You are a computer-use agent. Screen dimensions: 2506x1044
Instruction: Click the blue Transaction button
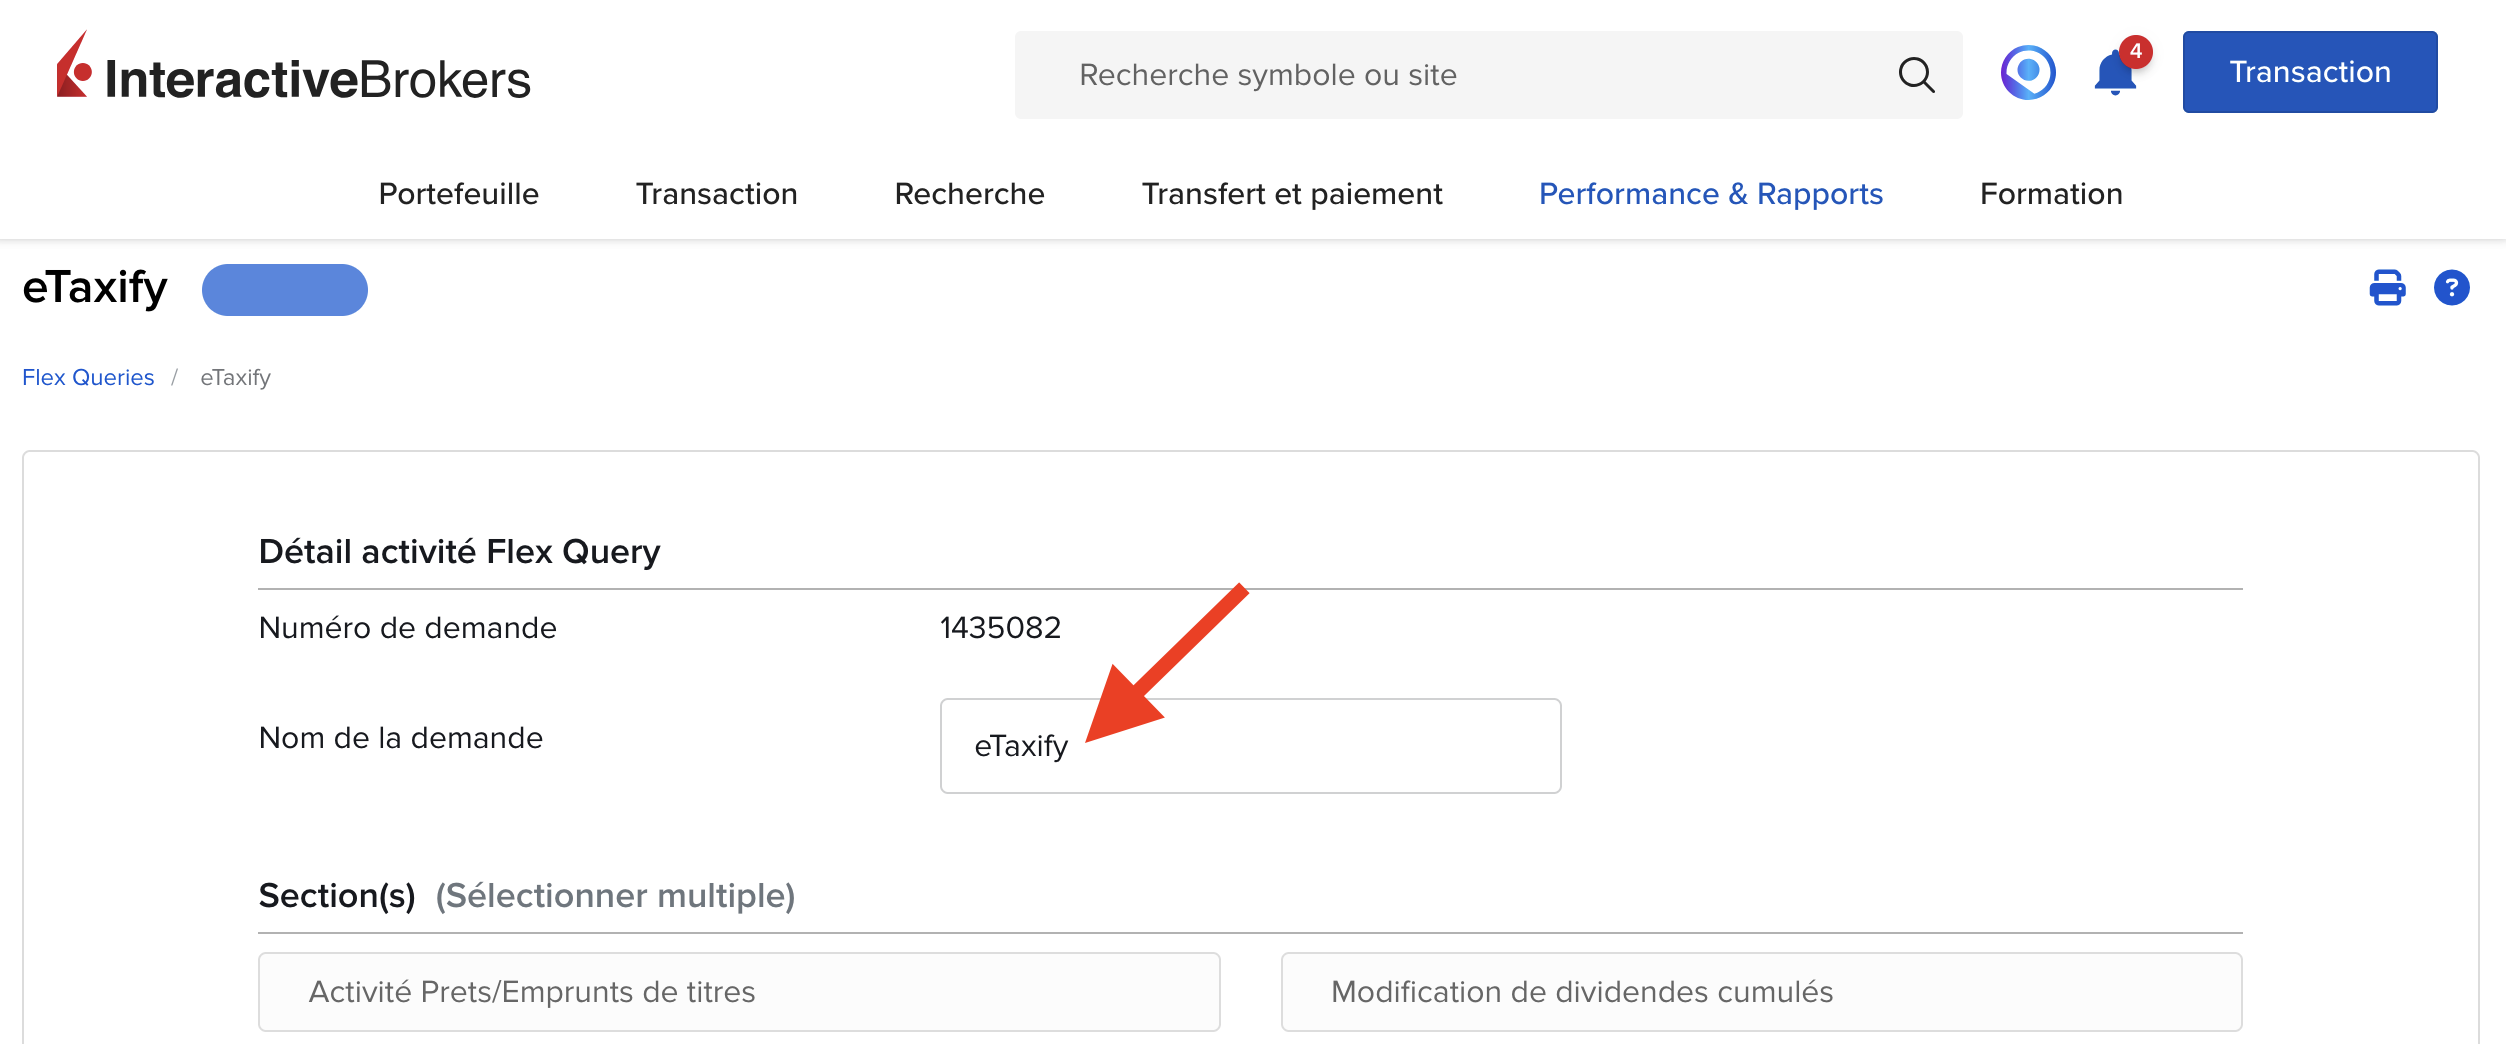pyautogui.click(x=2309, y=72)
